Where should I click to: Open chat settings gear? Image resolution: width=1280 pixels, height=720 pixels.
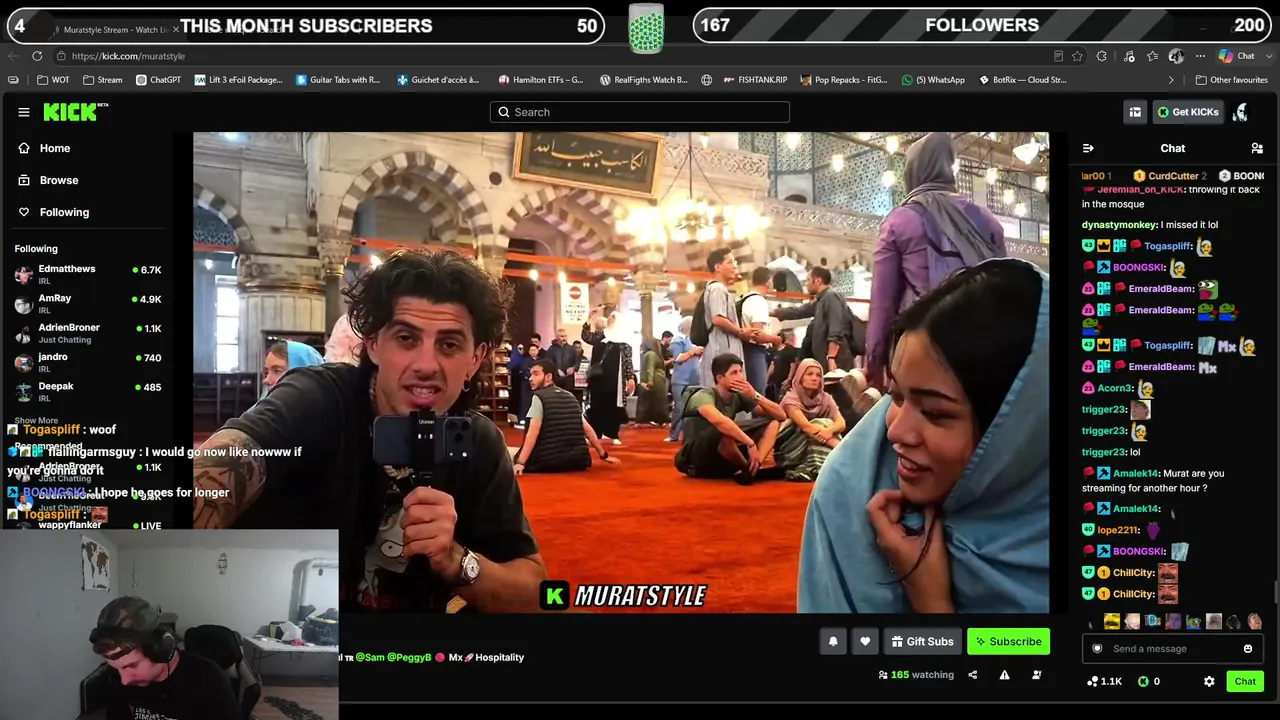click(x=1209, y=681)
